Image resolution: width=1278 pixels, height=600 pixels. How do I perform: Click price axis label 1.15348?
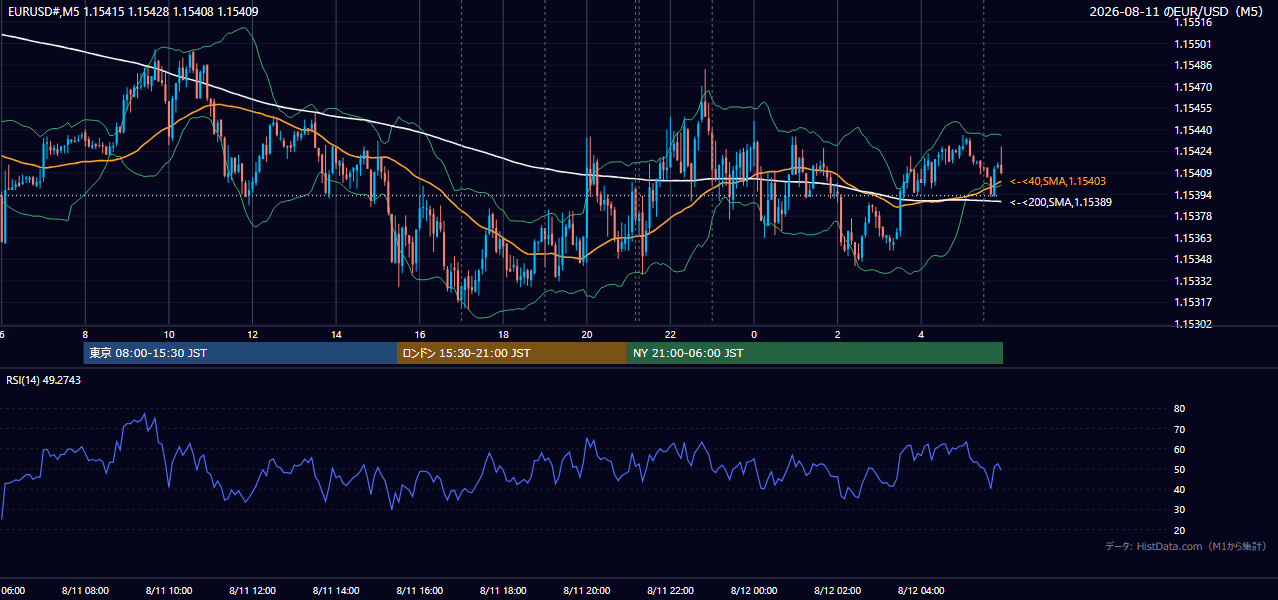1193,259
